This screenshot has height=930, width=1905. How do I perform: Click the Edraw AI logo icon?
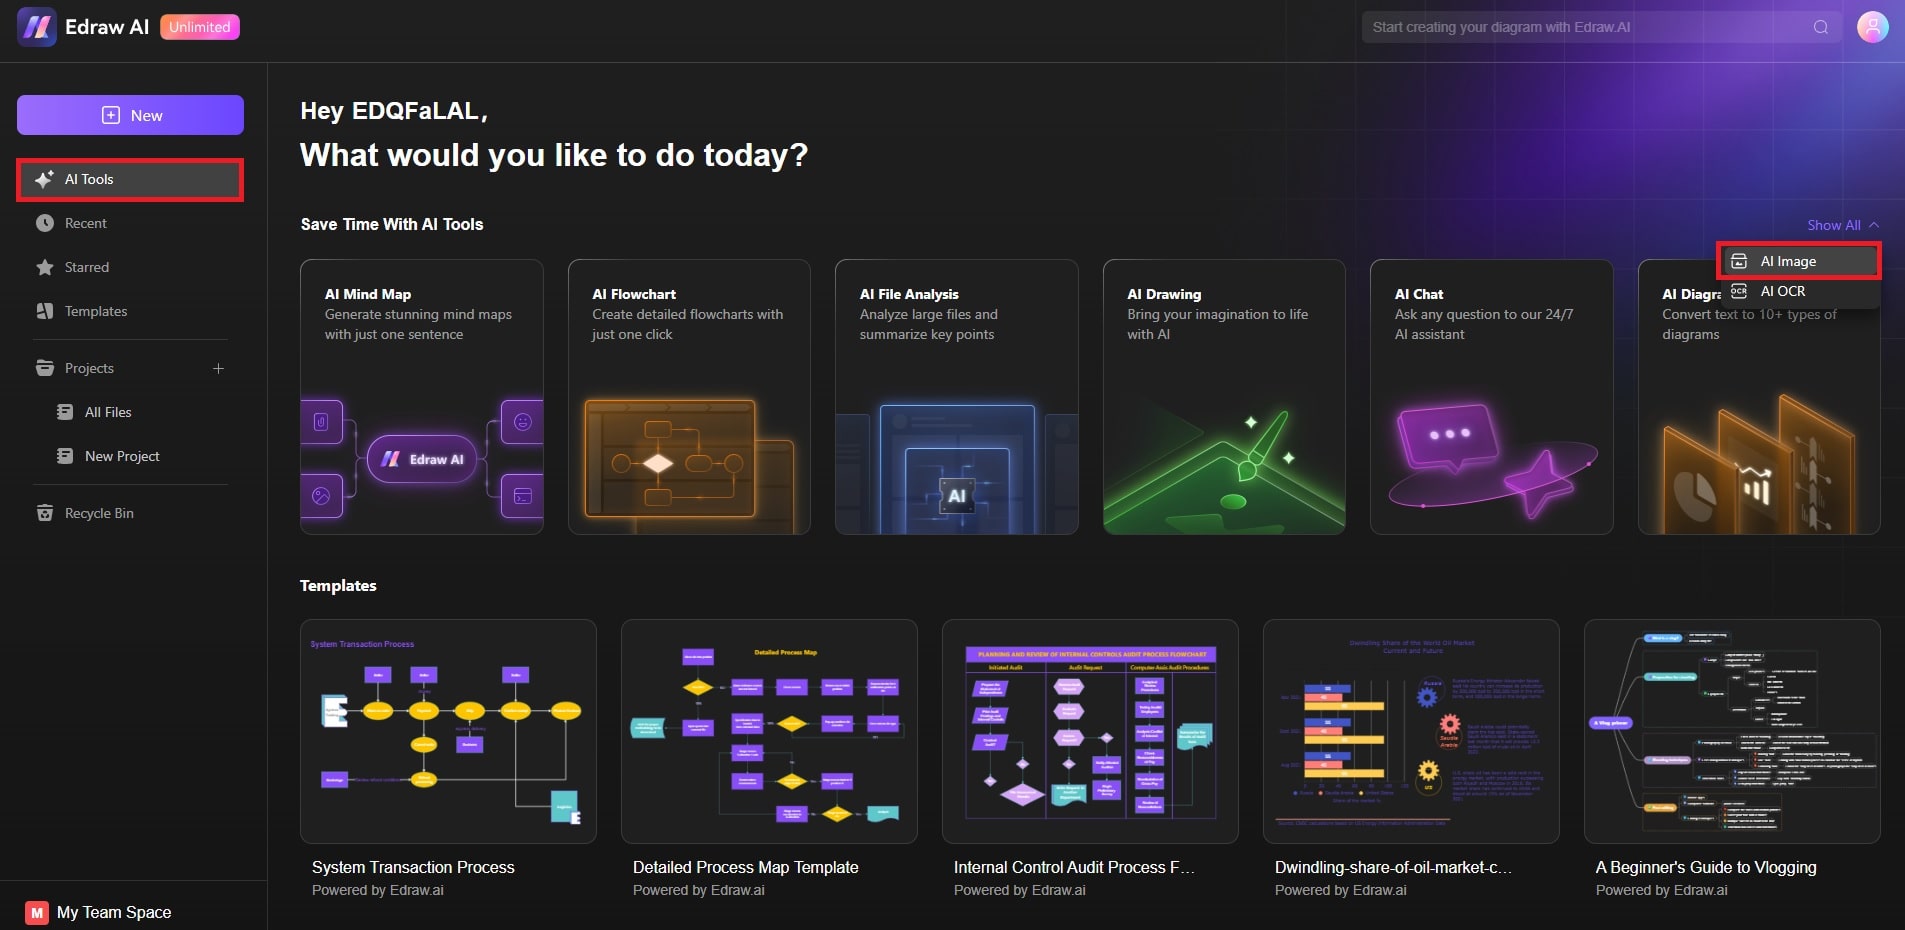(37, 27)
